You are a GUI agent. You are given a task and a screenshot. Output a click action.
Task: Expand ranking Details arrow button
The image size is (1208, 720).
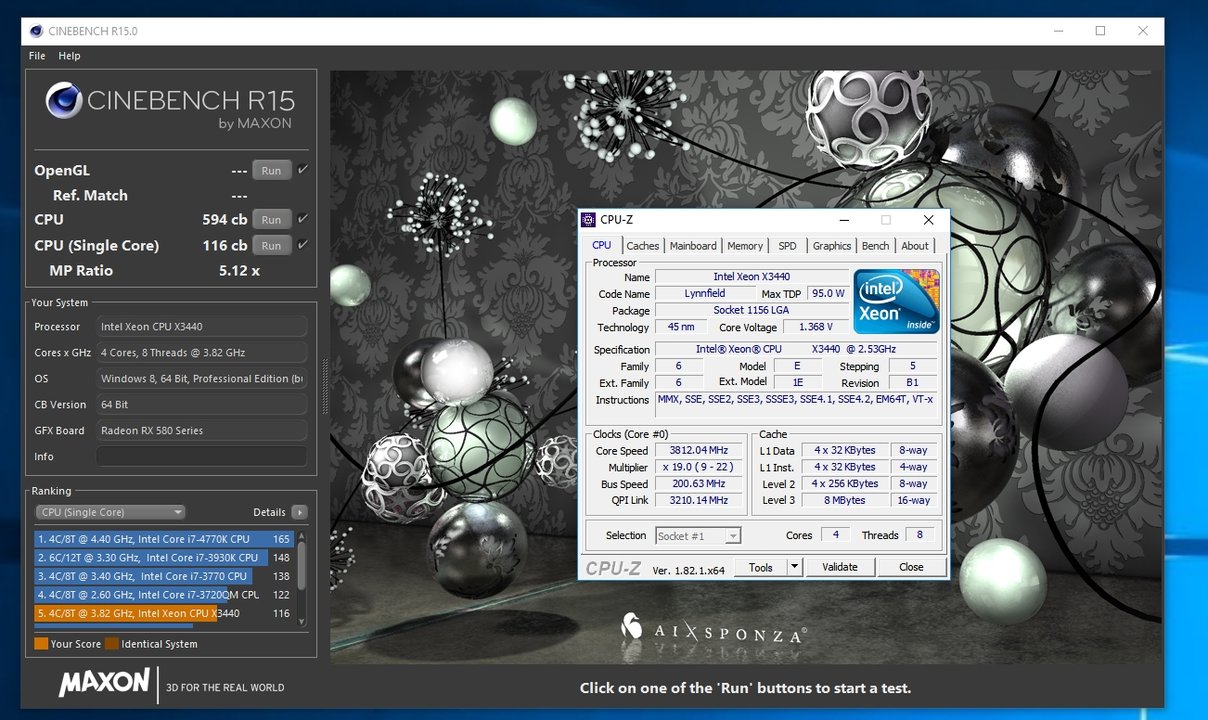299,512
